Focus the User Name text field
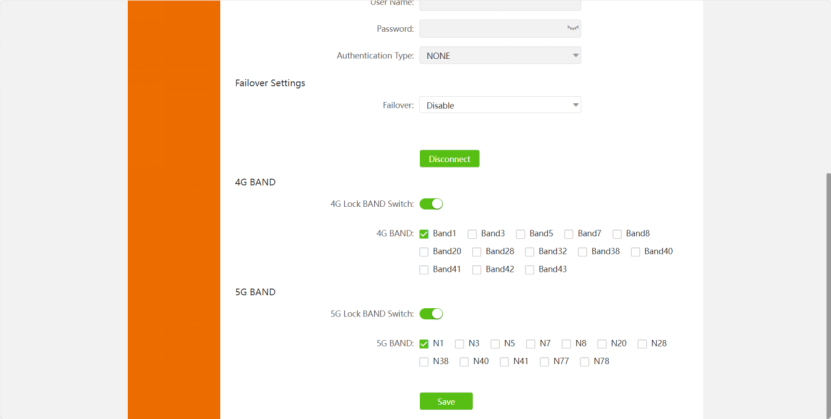Screen dimensions: 831x419 click(x=500, y=4)
